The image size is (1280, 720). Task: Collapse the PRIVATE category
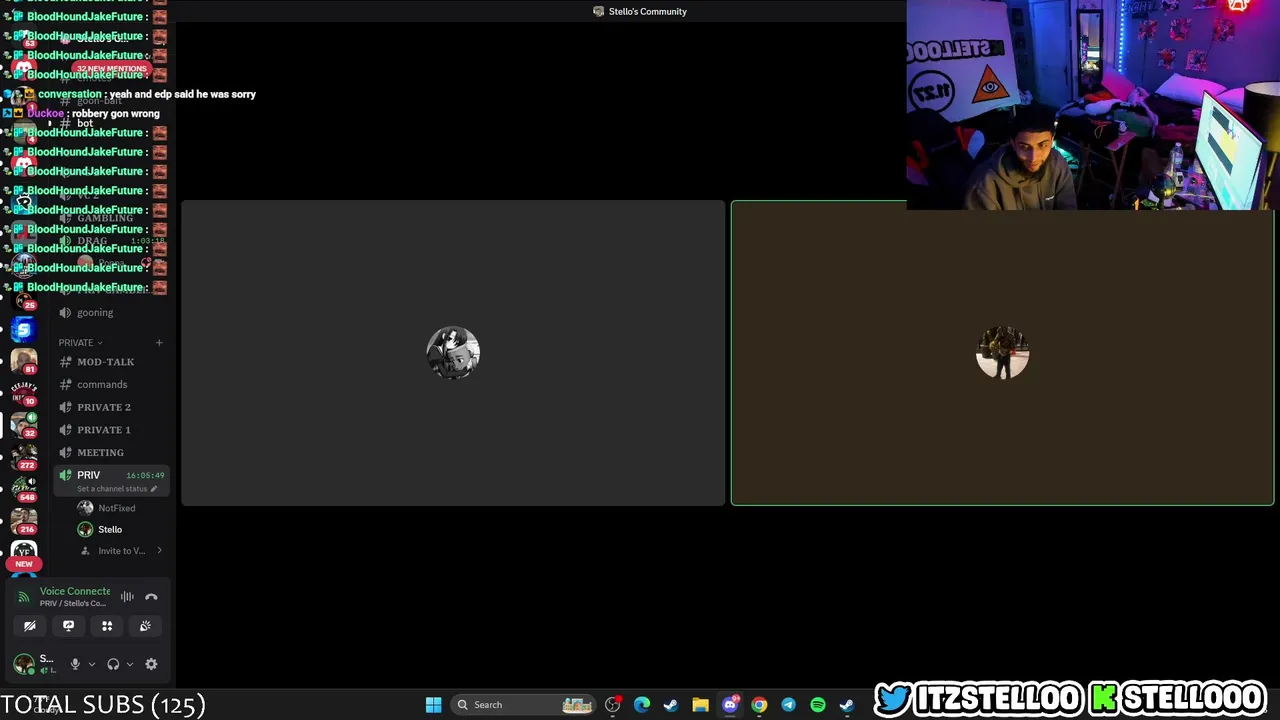coord(80,343)
